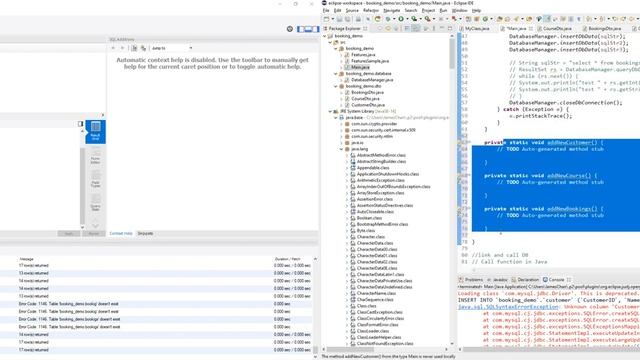Click the Open Type icon in toolbar
The image size is (640, 360).
pyautogui.click(x=499, y=19)
